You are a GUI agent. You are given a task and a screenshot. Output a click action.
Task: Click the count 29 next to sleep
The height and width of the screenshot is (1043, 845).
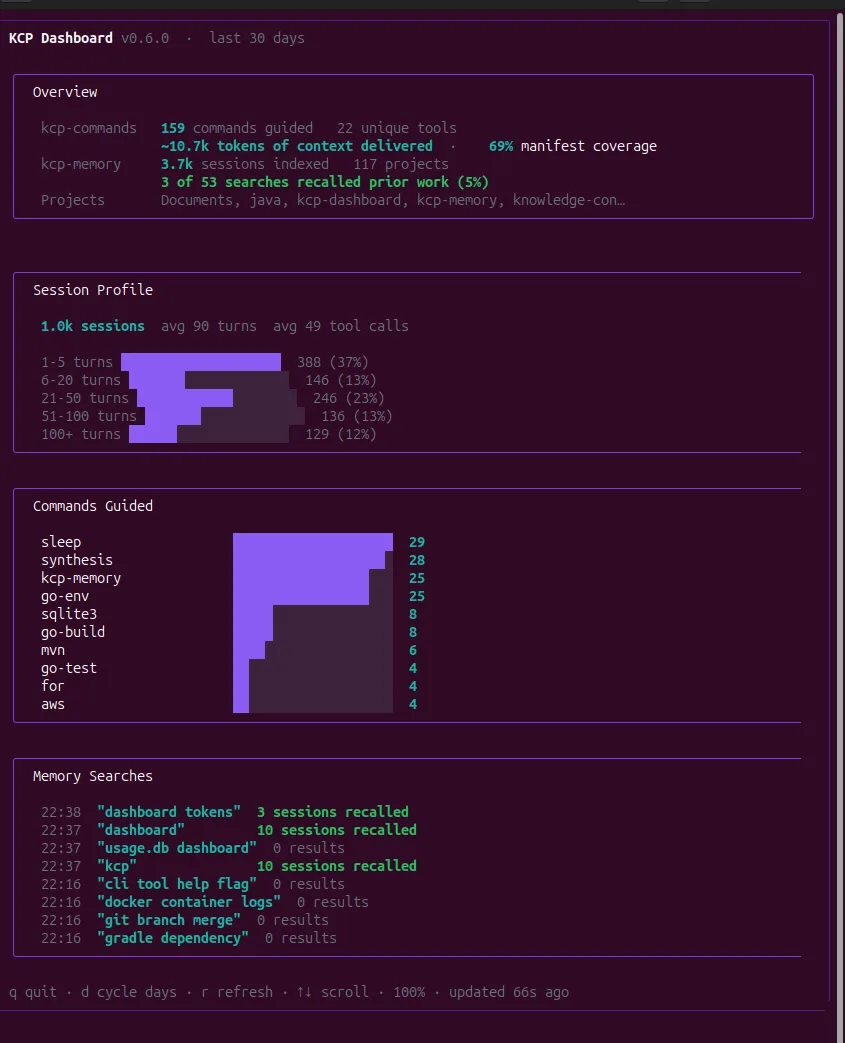click(417, 542)
